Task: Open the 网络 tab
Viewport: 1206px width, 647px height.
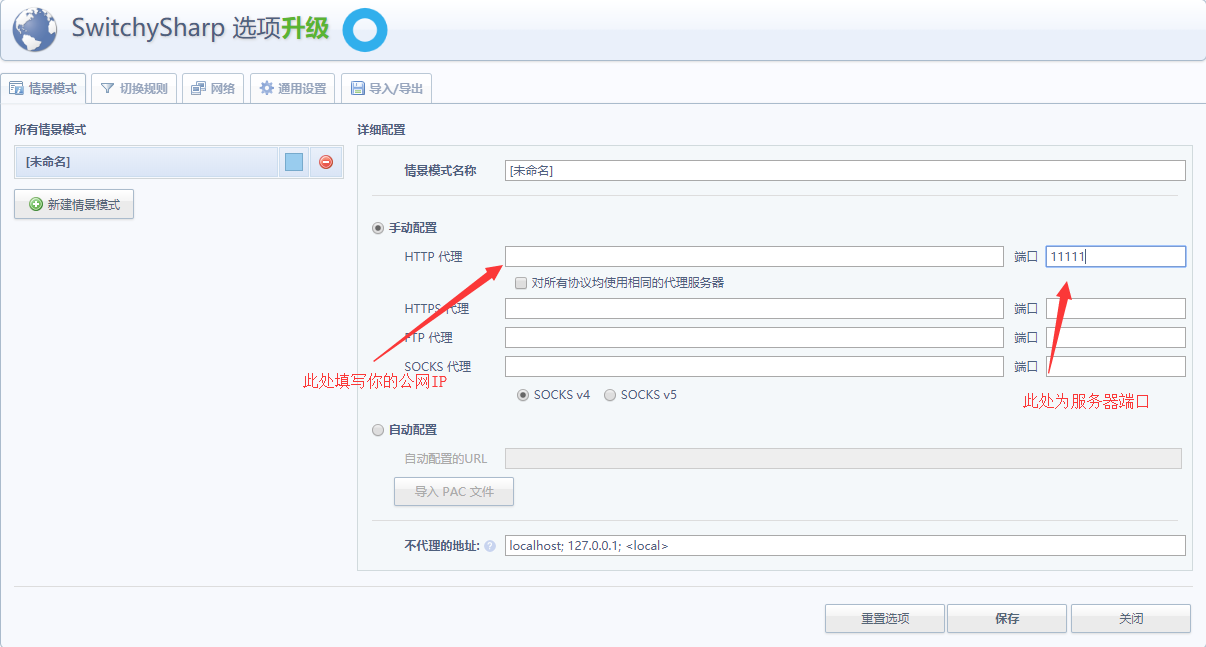Action: coord(213,88)
